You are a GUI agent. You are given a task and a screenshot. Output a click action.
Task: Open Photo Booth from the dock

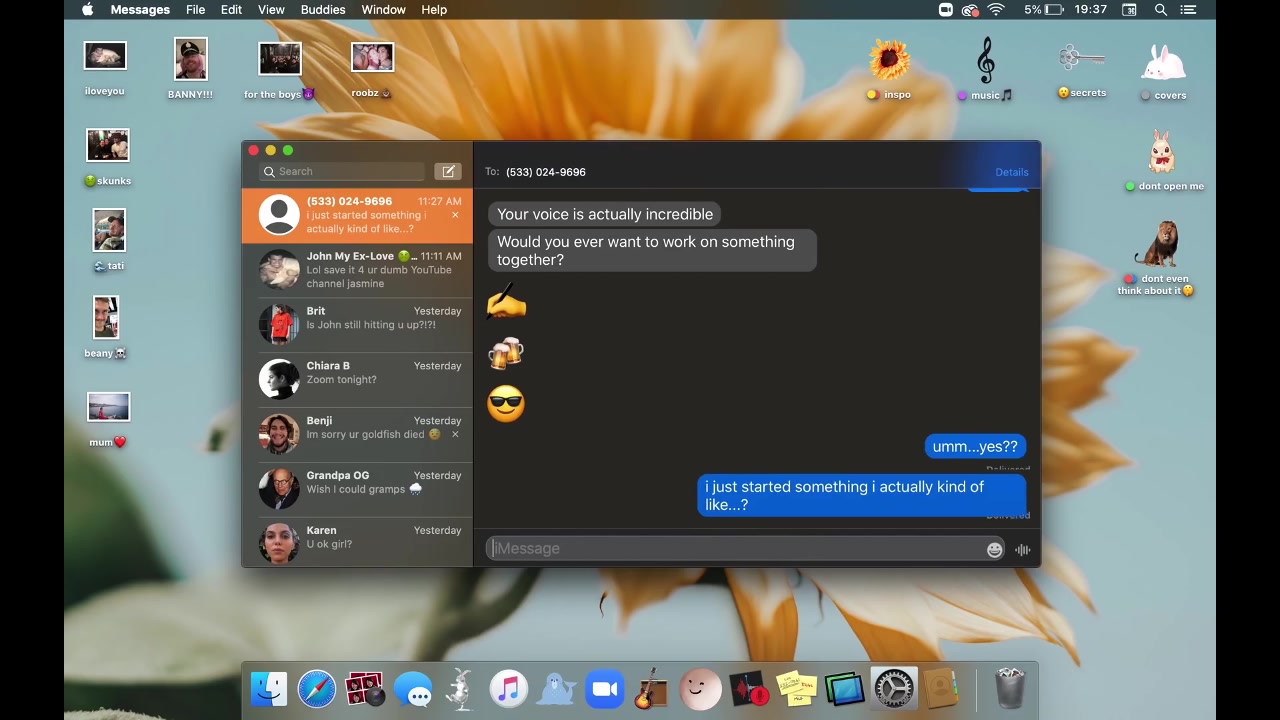pos(364,689)
